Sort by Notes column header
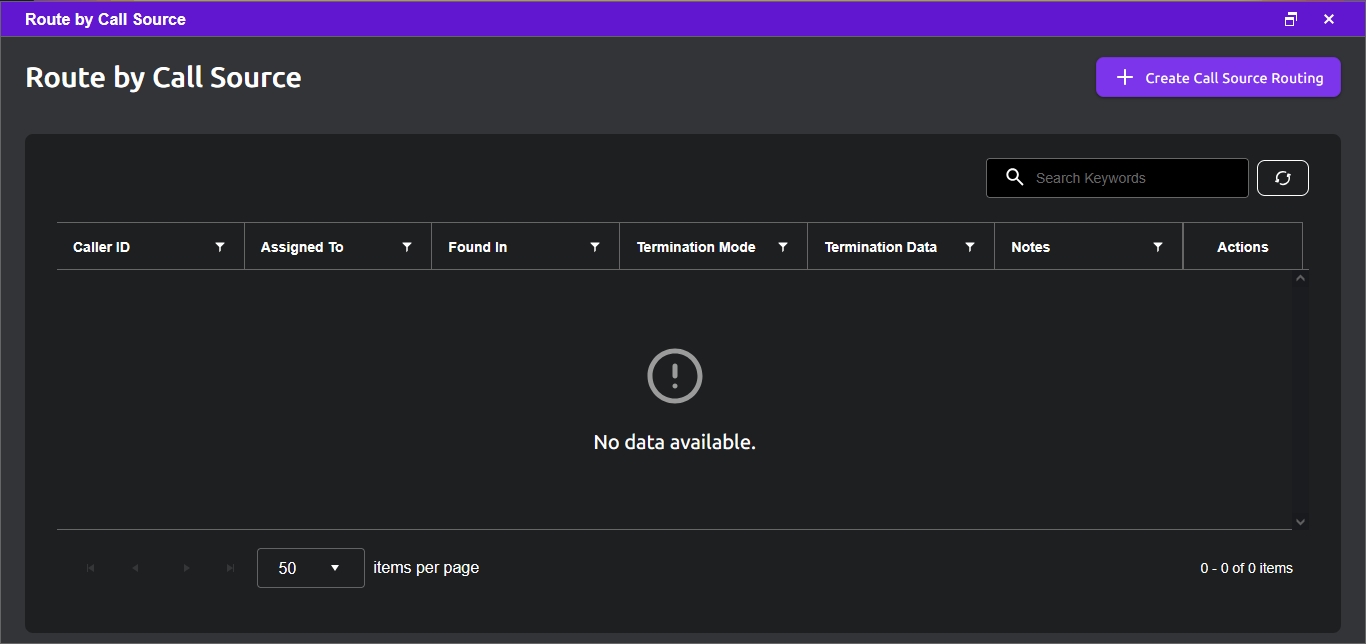The width and height of the screenshot is (1366, 644). [1031, 247]
